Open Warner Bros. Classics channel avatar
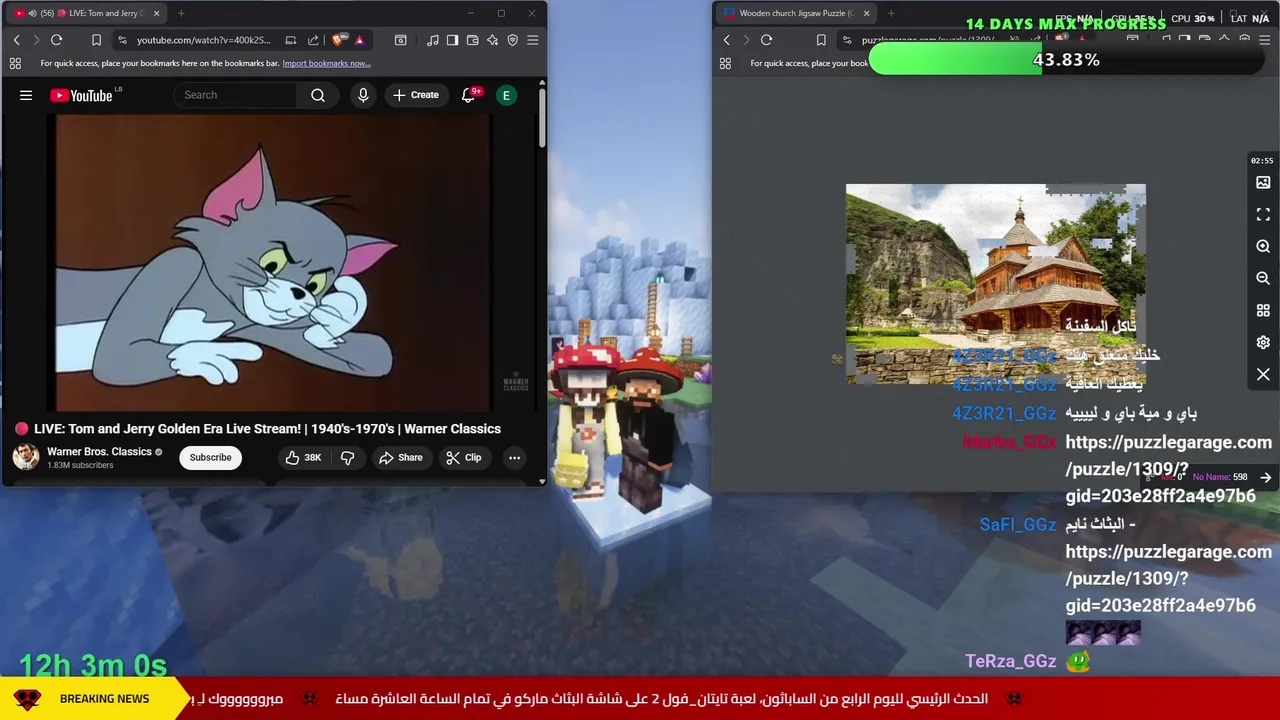1280x720 pixels. (26, 457)
